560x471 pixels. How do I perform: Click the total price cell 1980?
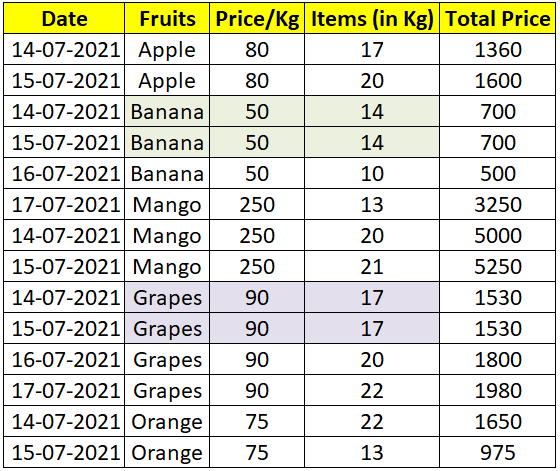498,391
